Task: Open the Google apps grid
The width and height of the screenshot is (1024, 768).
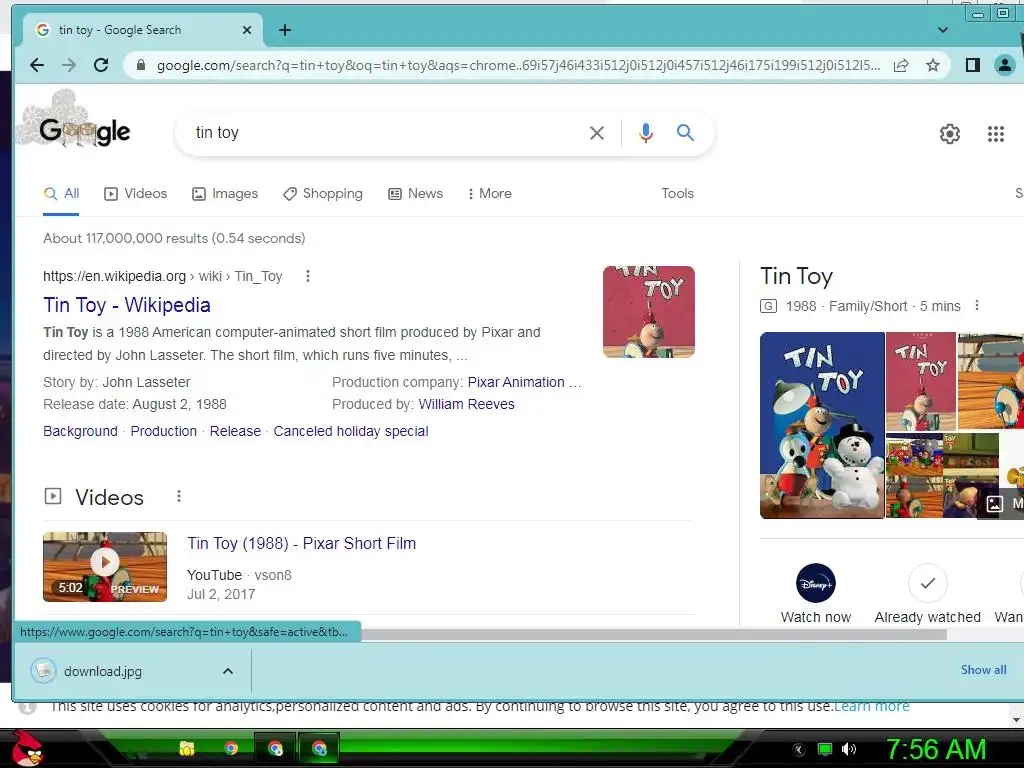Action: [x=995, y=134]
